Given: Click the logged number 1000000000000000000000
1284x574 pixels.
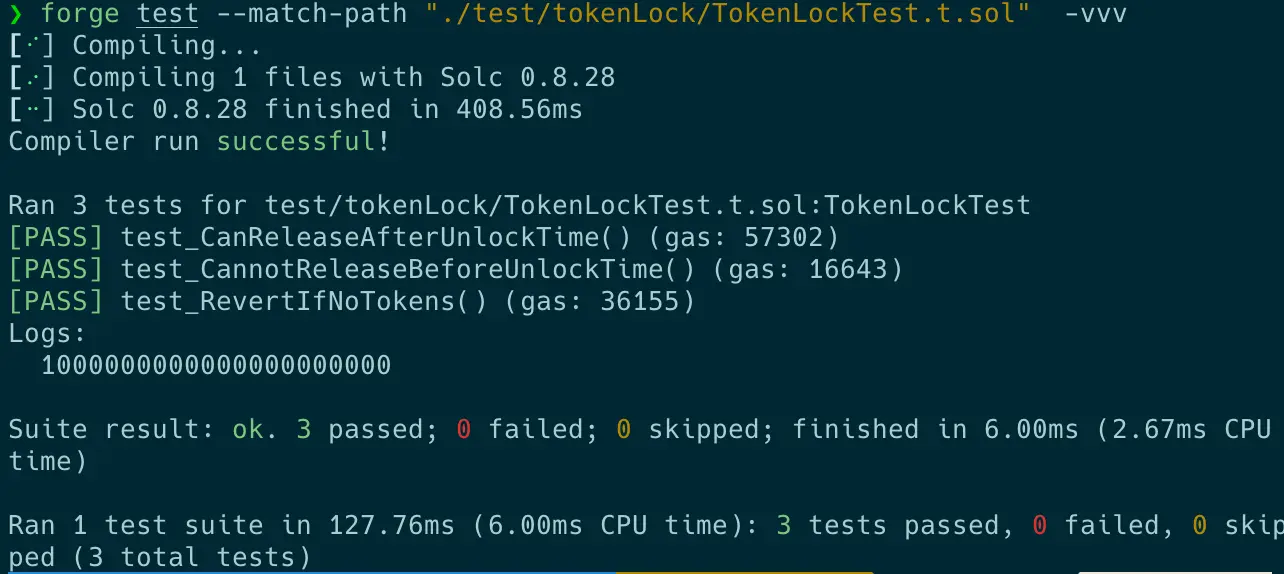Looking at the screenshot, I should click(x=216, y=366).
